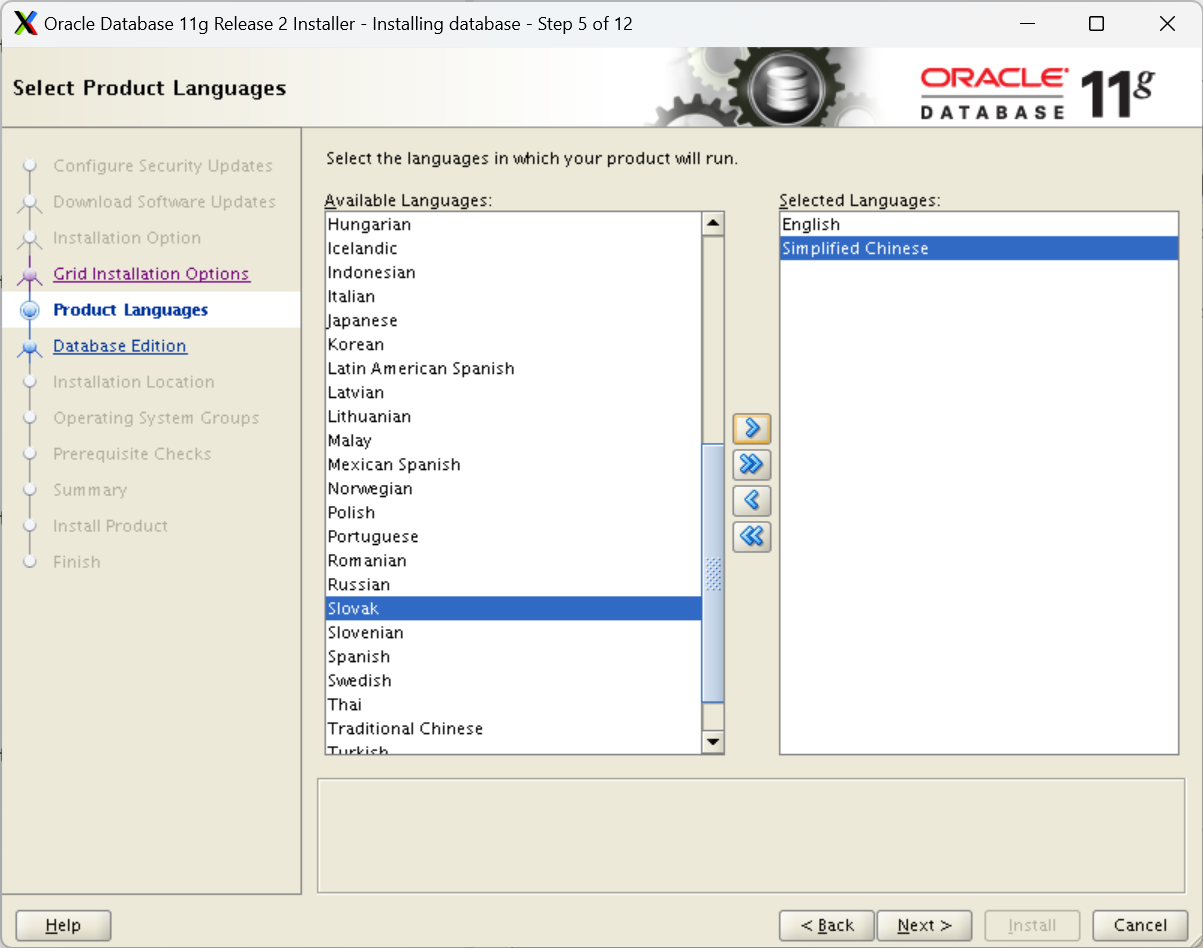Remove selected language with single left arrow
Screen dimensions: 1203x948
point(752,501)
